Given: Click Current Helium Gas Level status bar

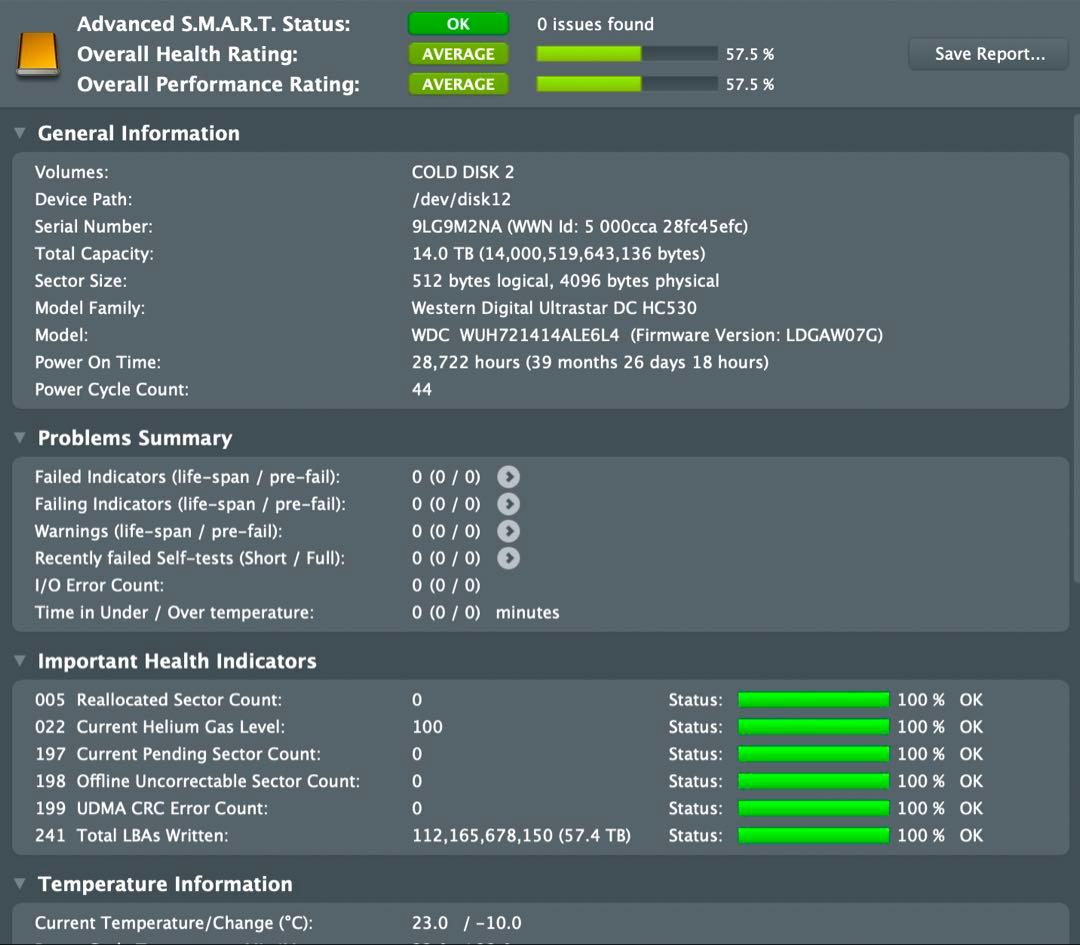Looking at the screenshot, I should pos(812,726).
